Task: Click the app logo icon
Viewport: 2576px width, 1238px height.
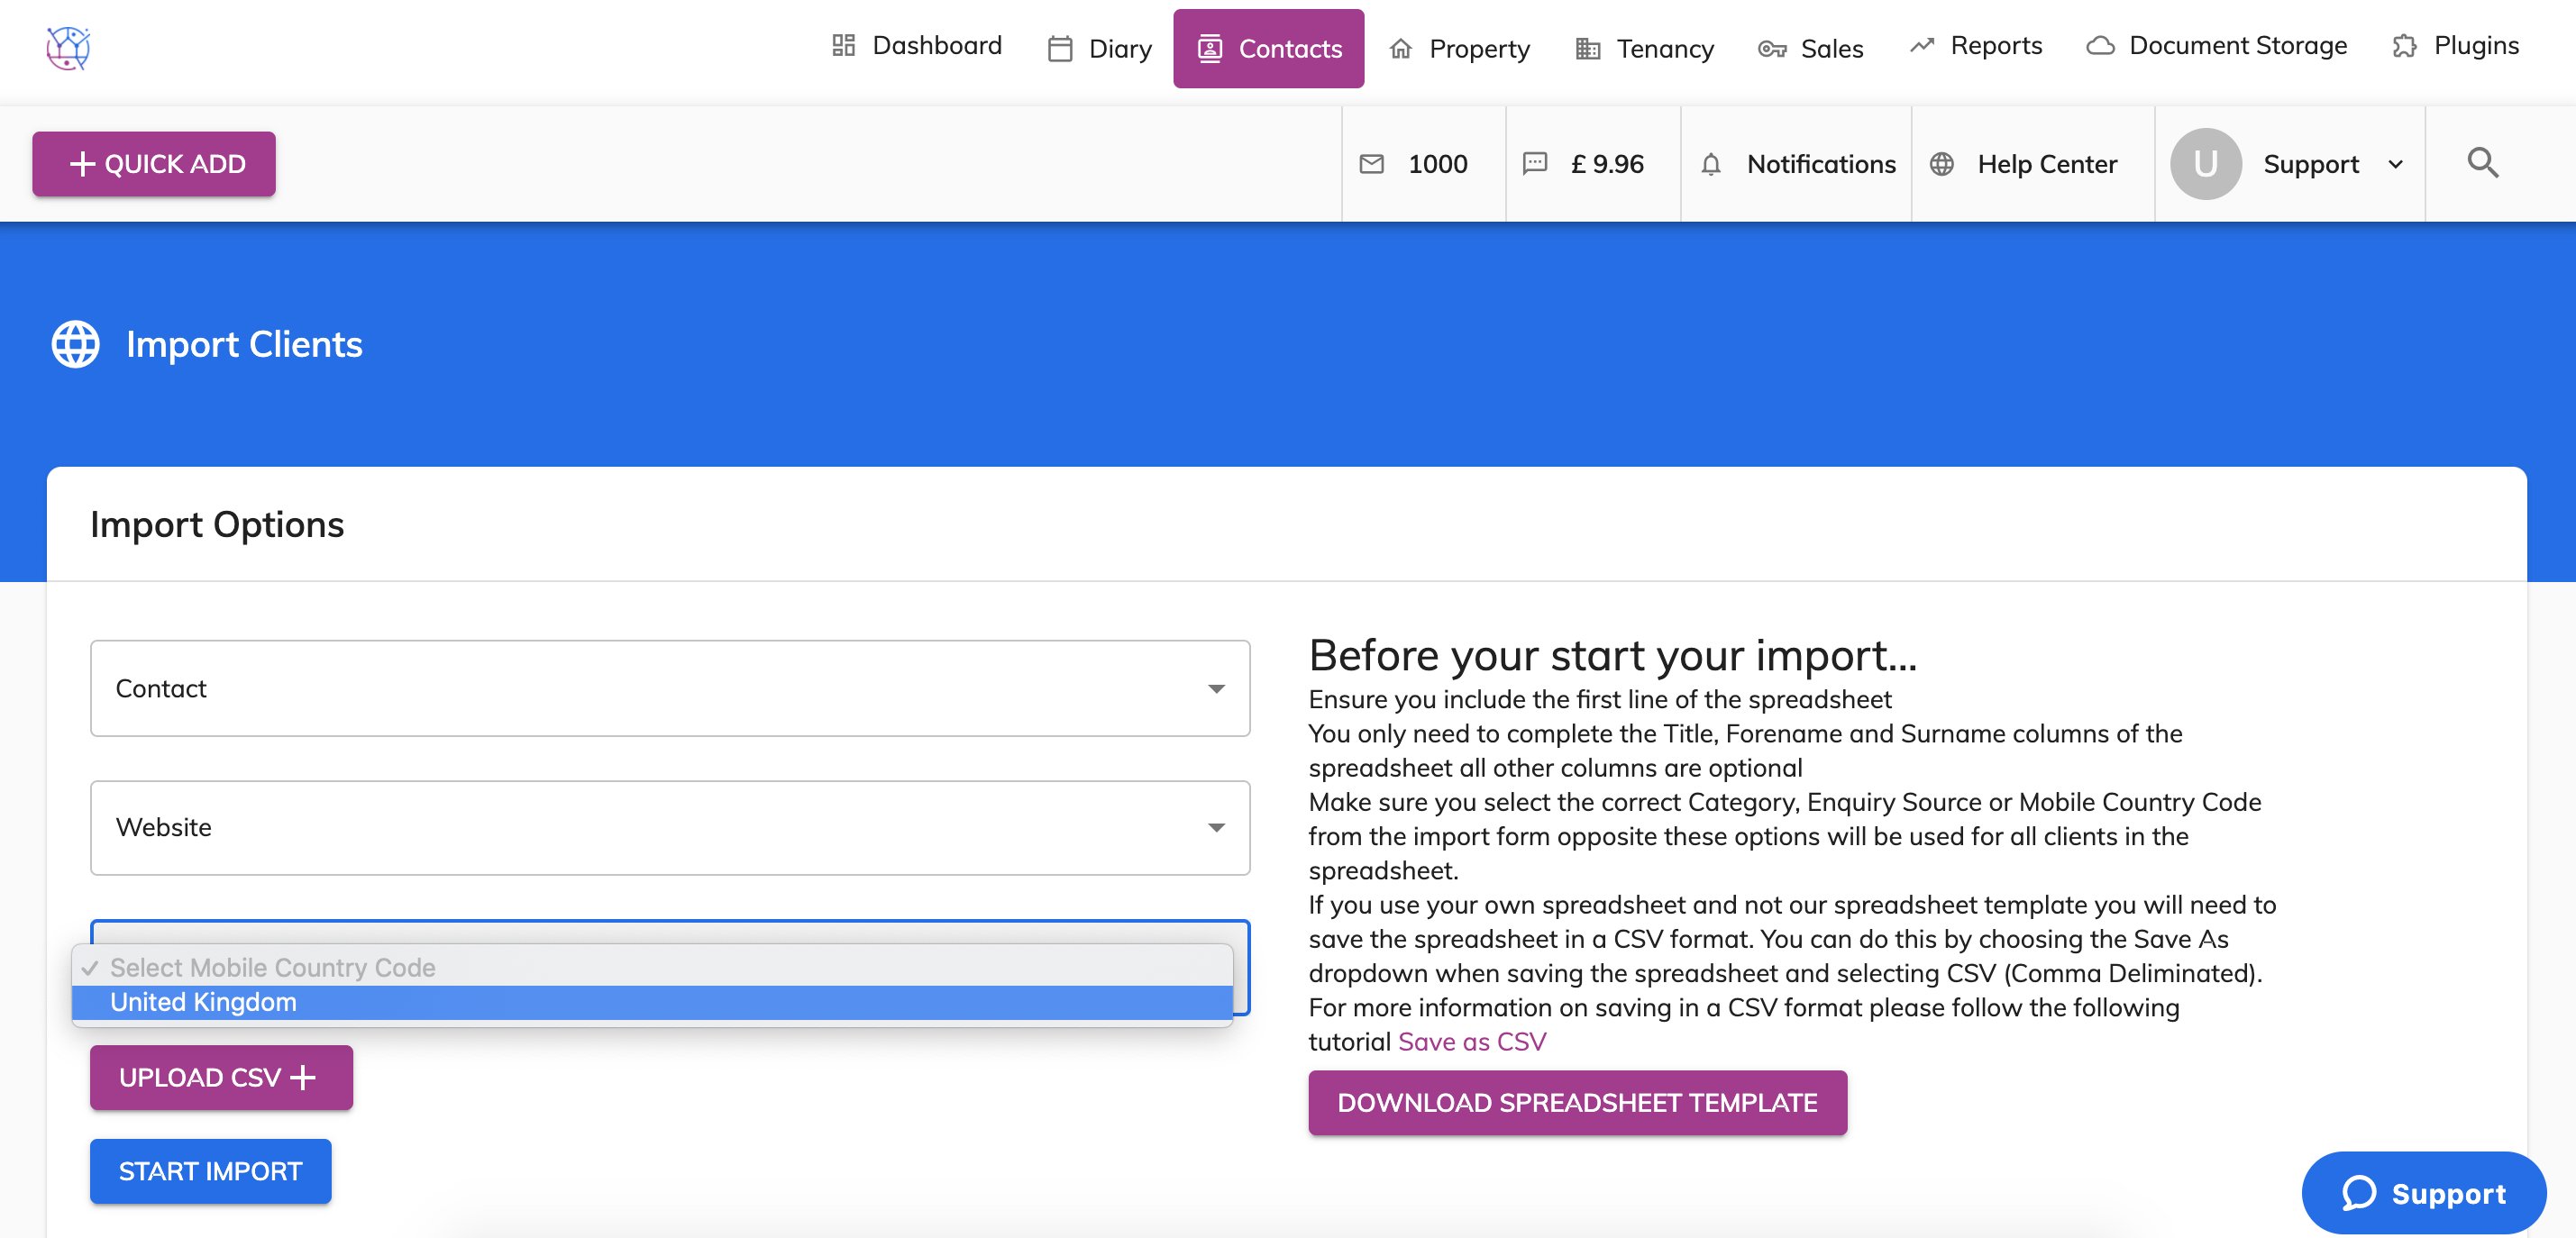Action: click(68, 47)
